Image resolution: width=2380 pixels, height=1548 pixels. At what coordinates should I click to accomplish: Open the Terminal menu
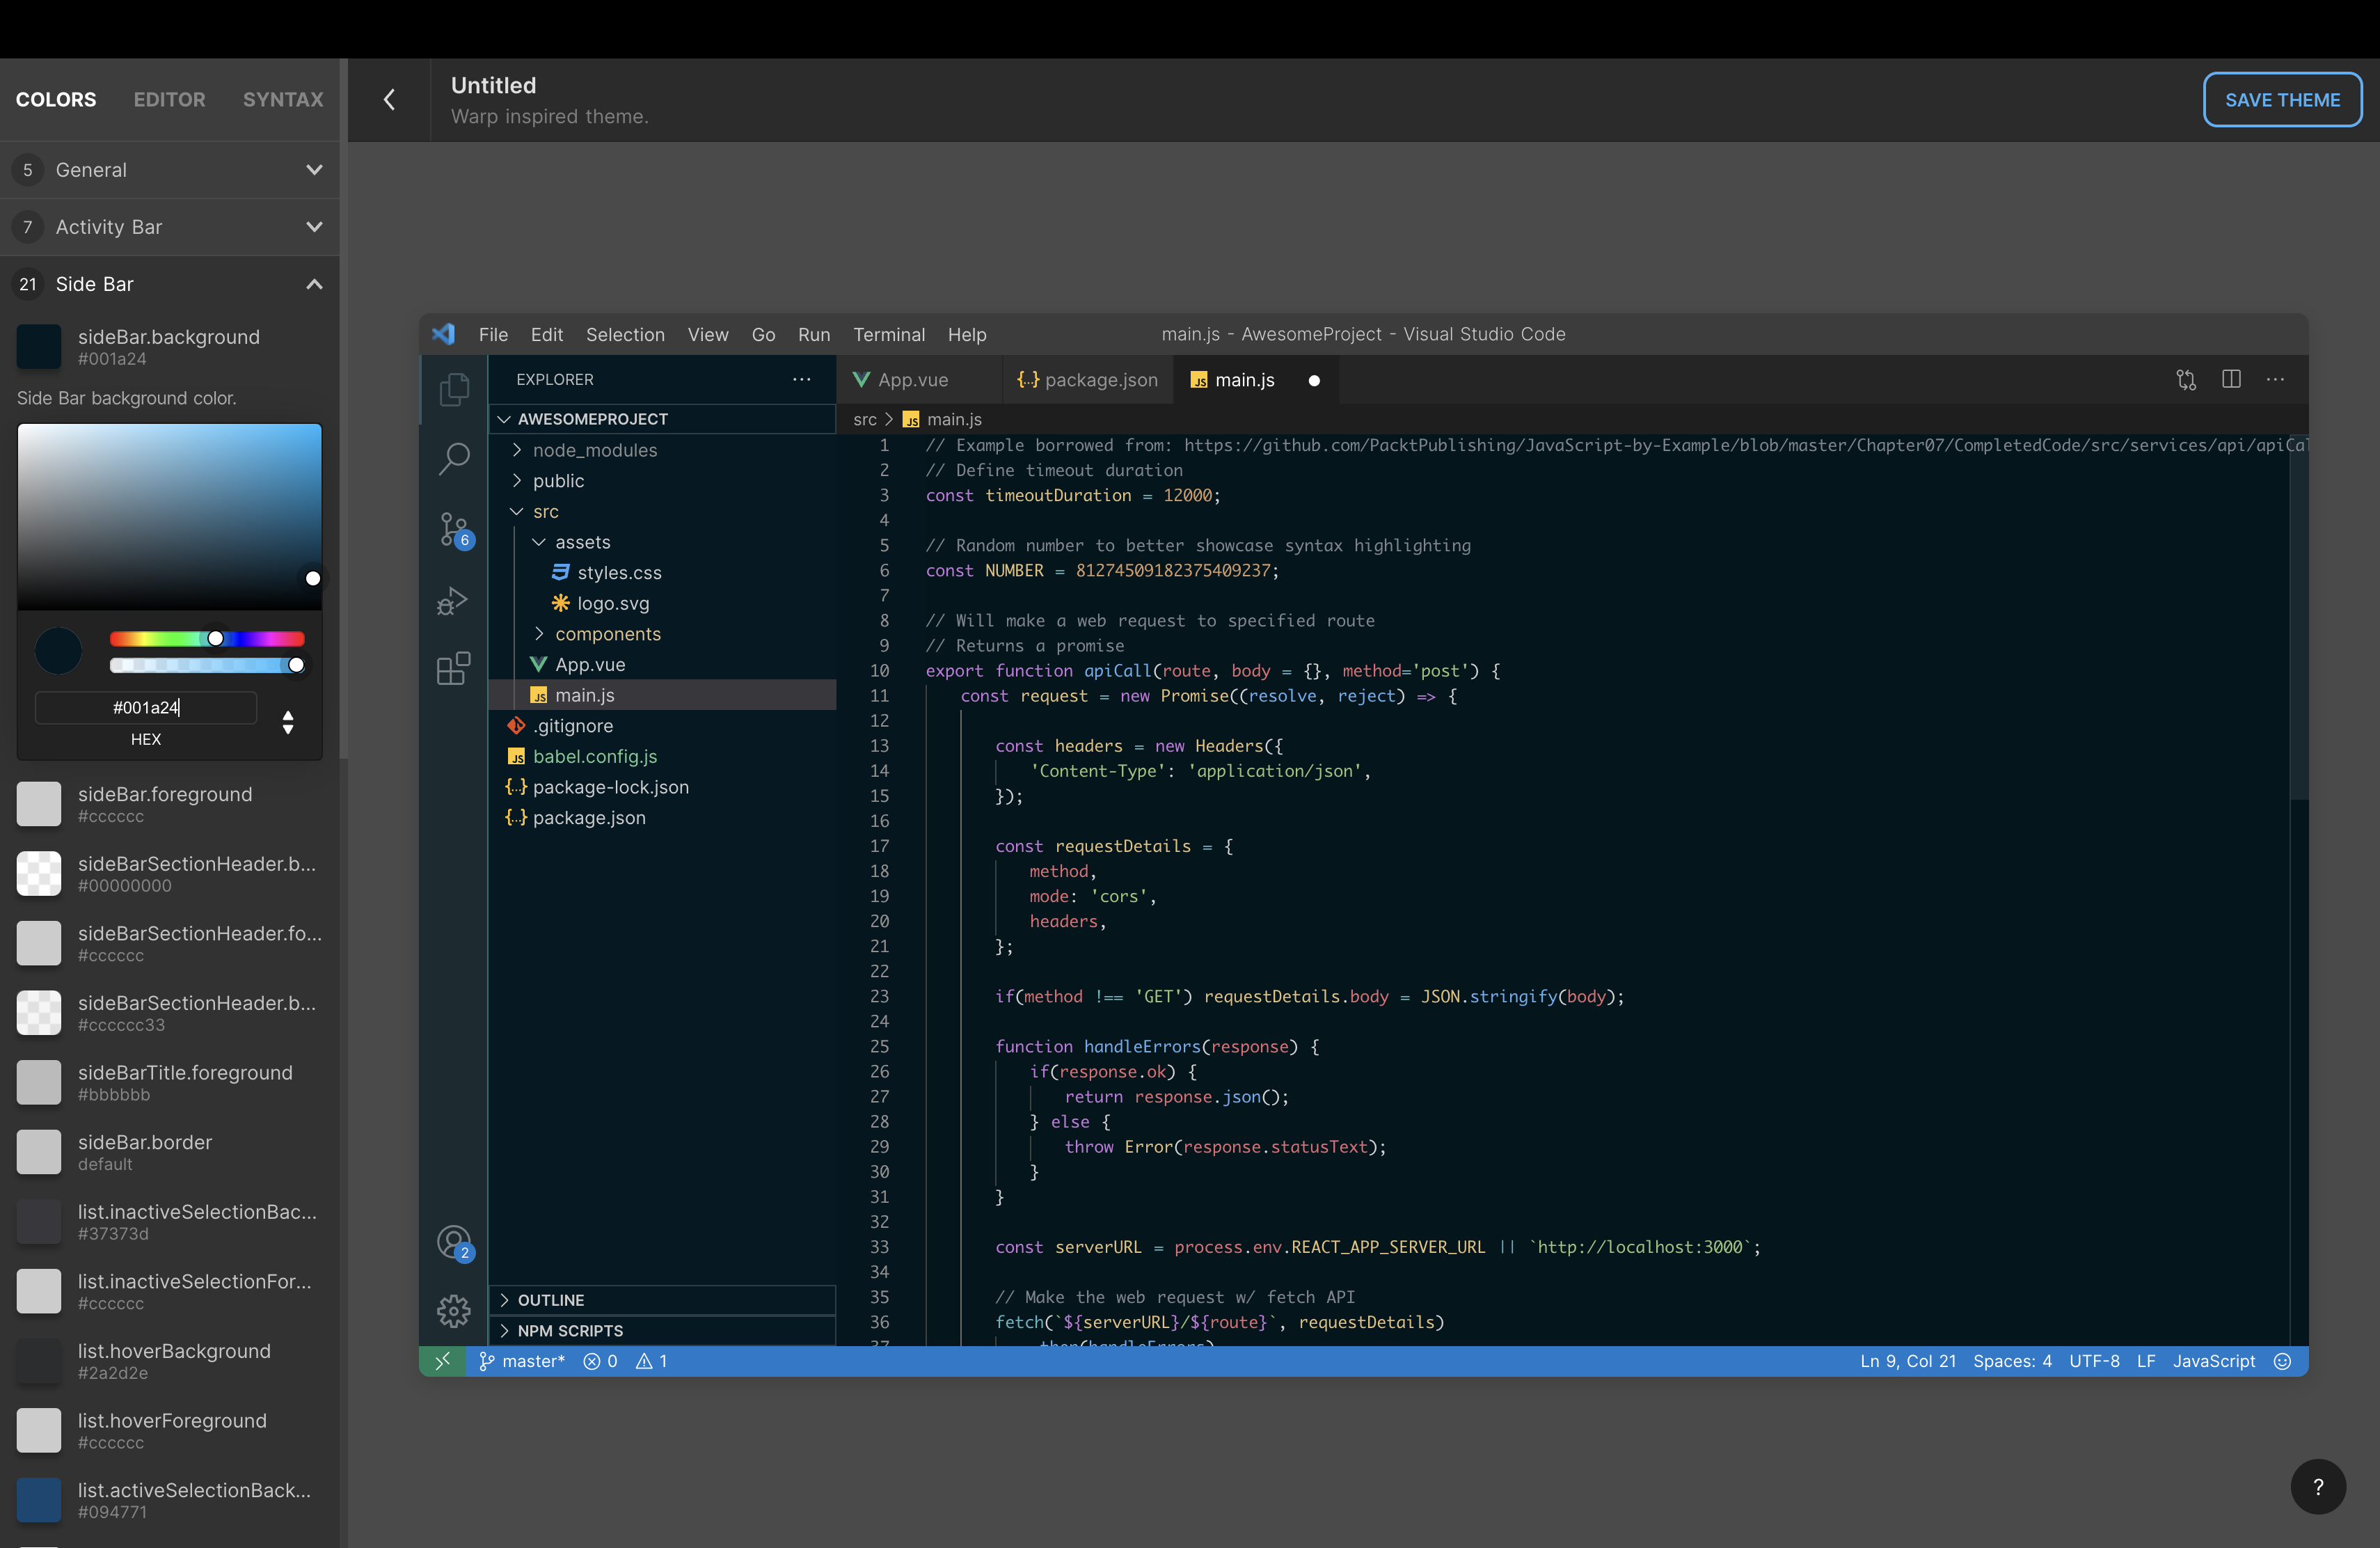tap(888, 334)
